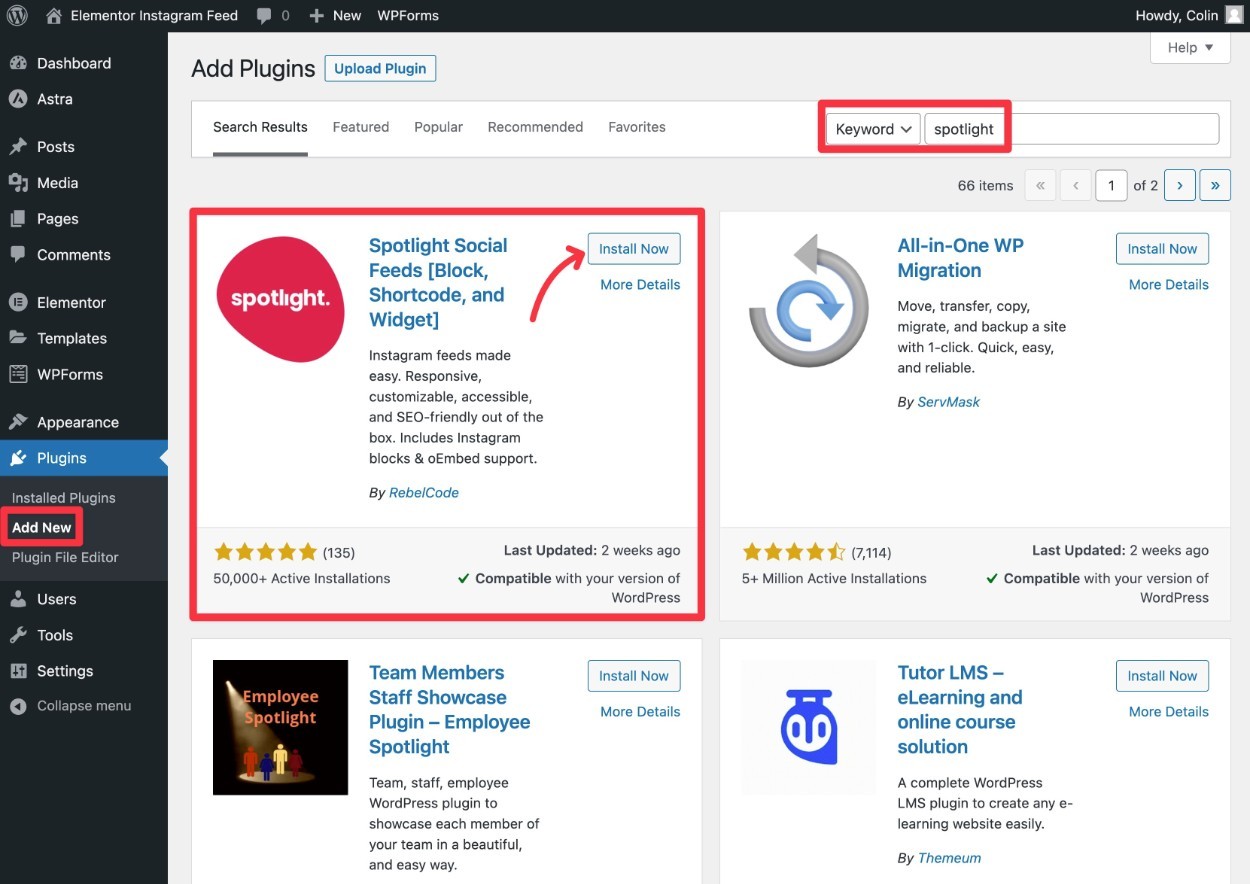Click '50,000+ Active Installations' text

click(302, 578)
